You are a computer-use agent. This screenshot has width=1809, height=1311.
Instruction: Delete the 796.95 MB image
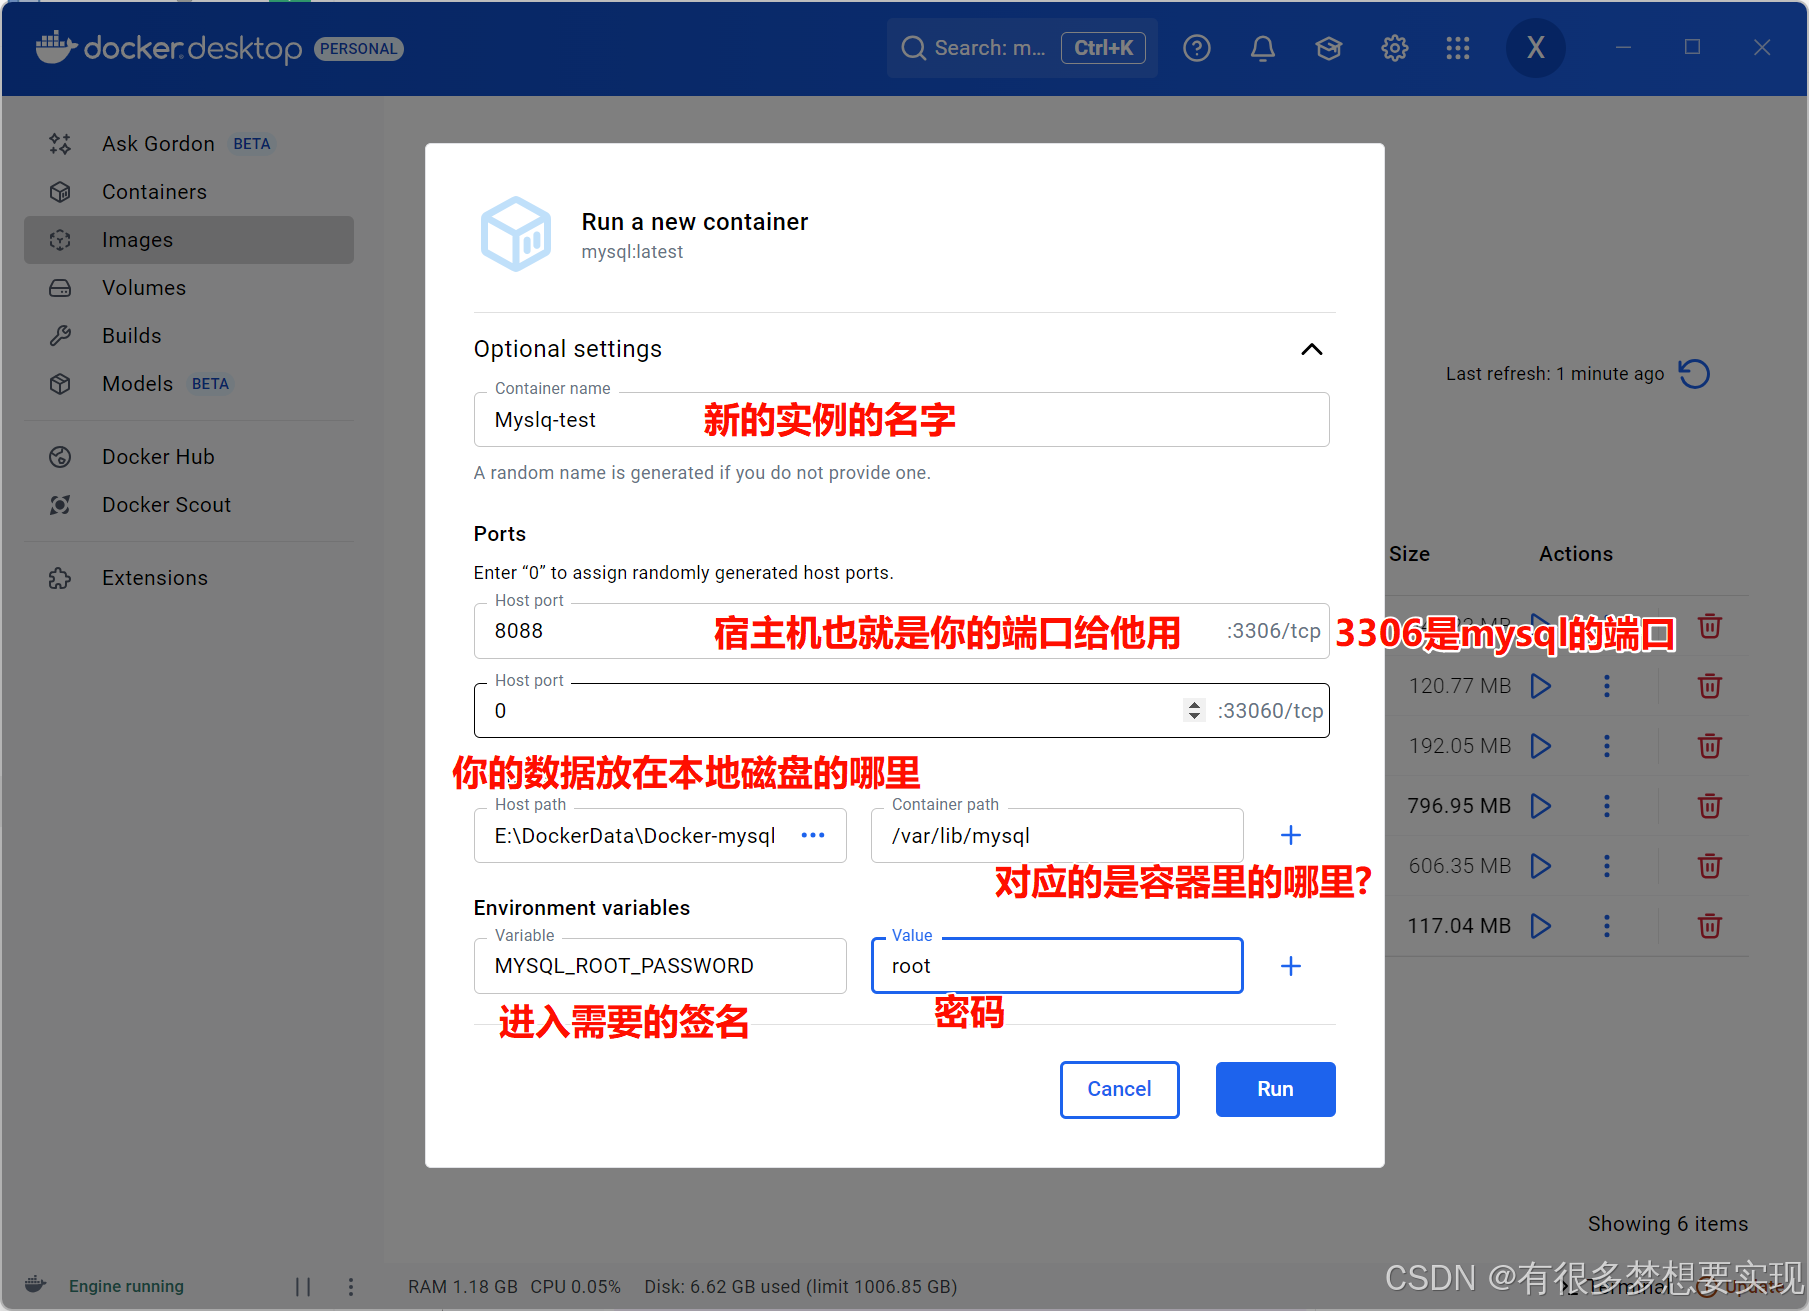click(1710, 806)
